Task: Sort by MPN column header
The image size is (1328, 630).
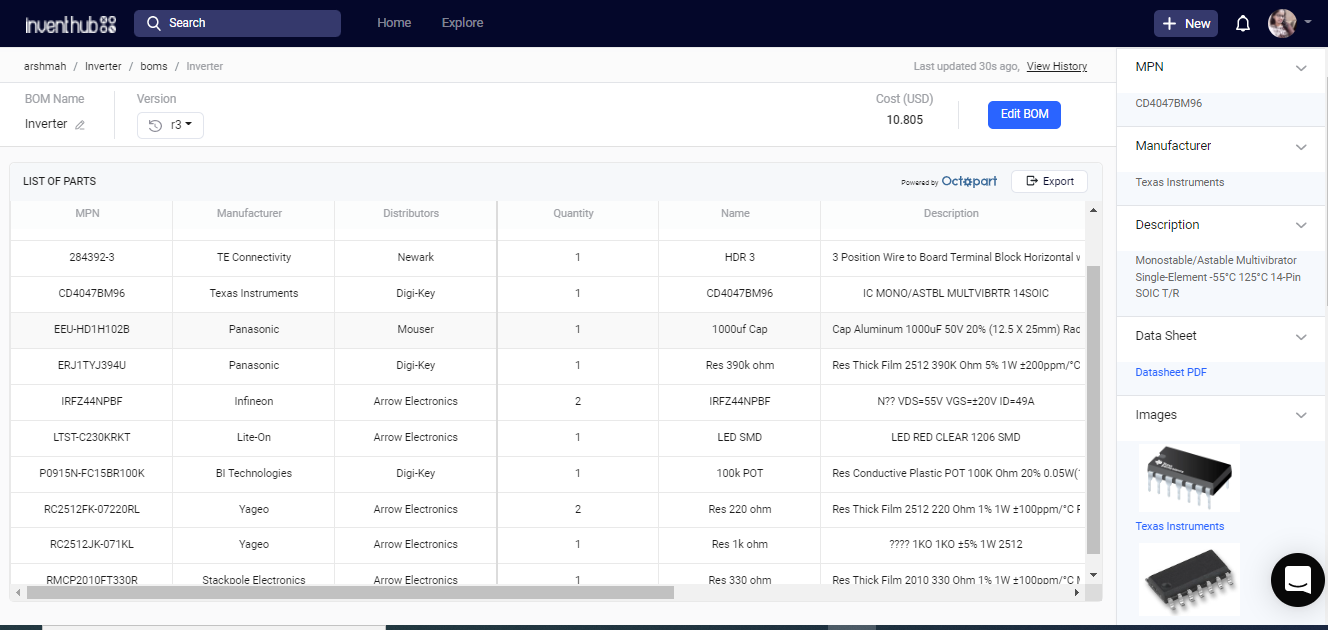Action: tap(88, 213)
